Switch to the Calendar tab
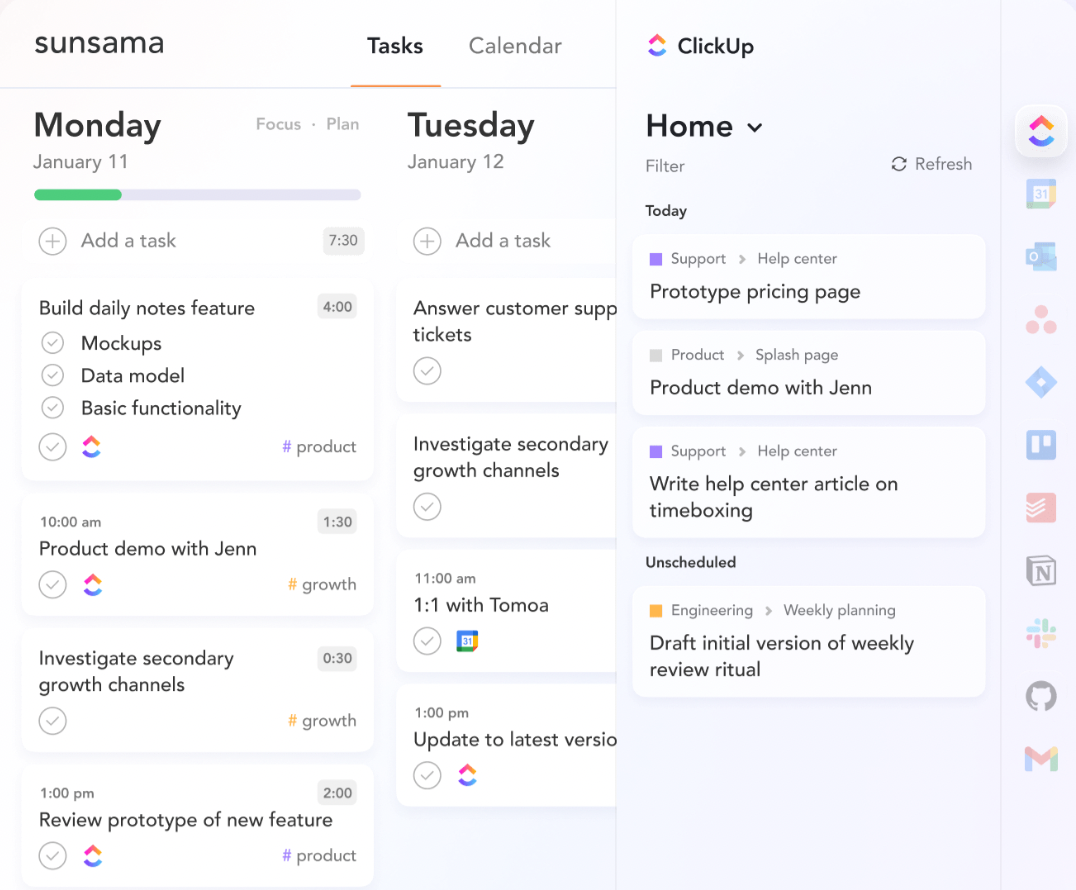The width and height of the screenshot is (1076, 890). coord(515,46)
